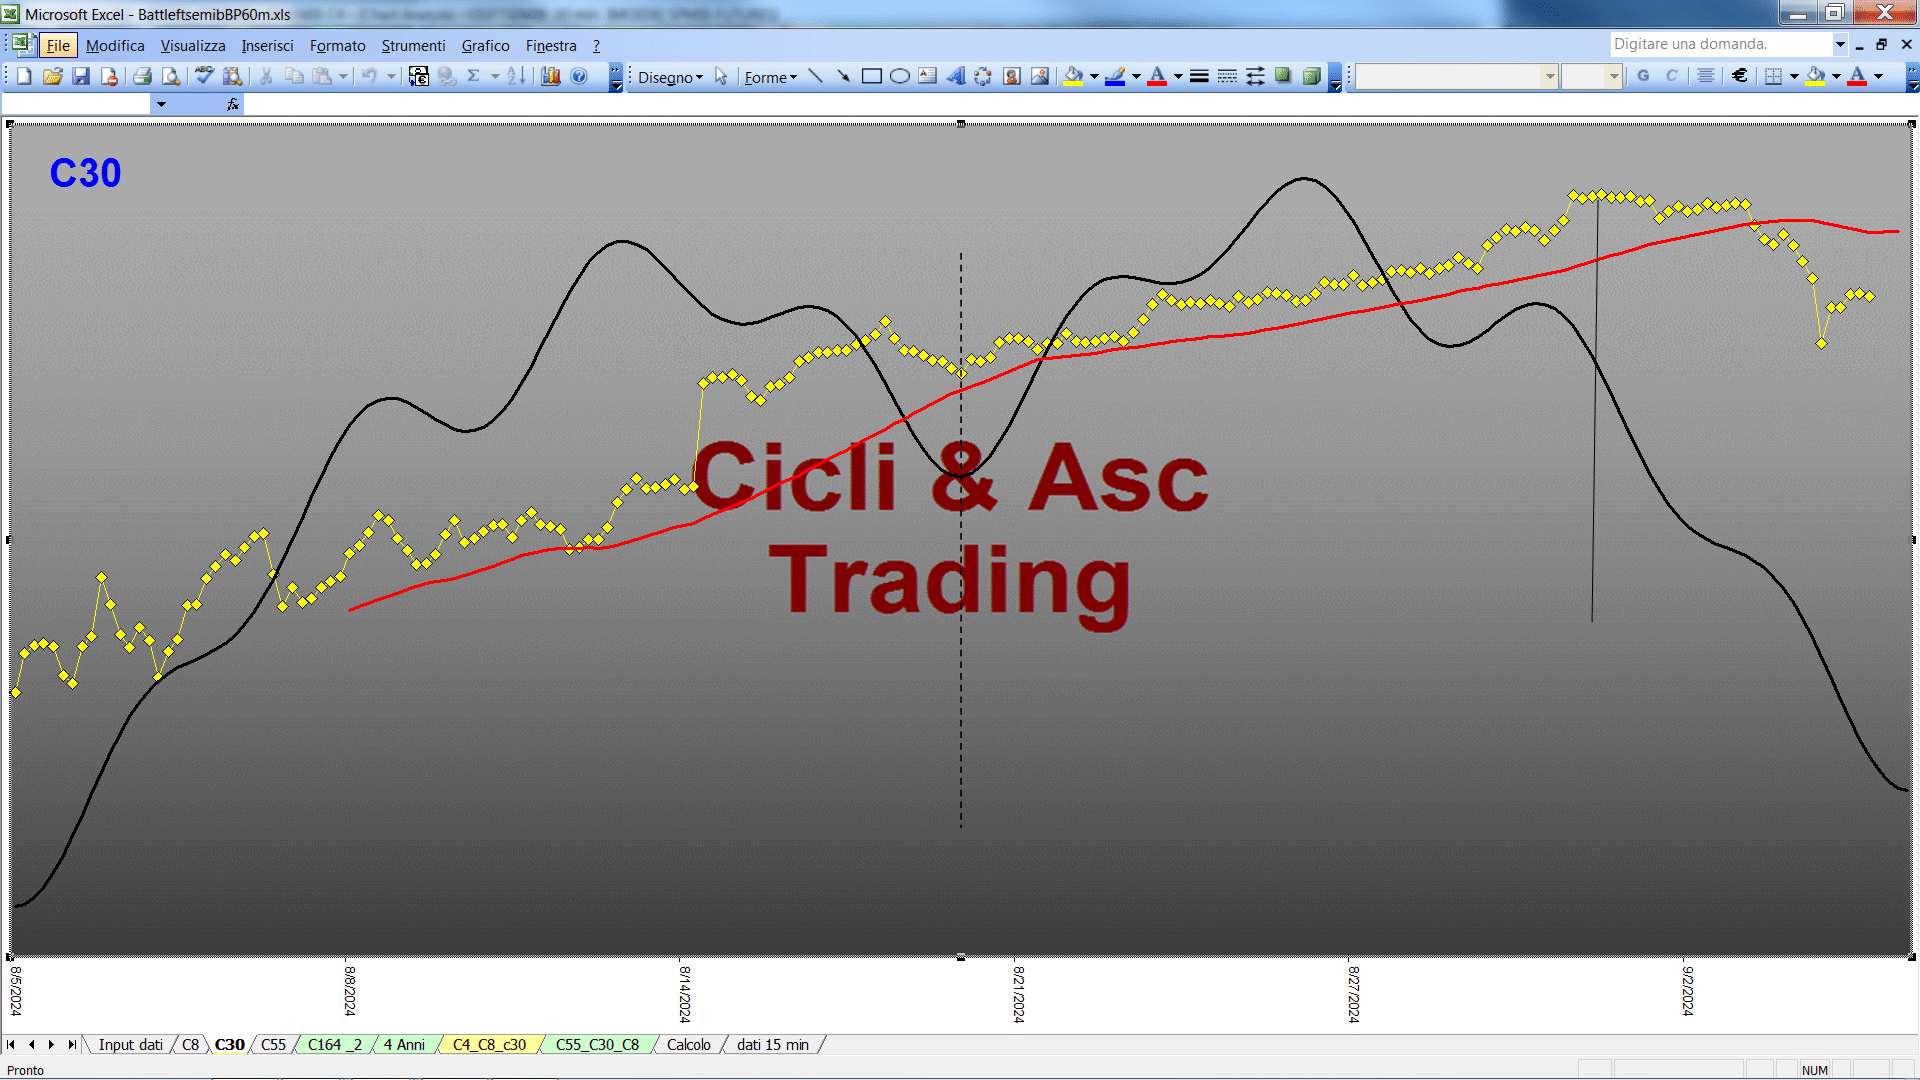Insert a diagram or organization chart

pos(984,77)
